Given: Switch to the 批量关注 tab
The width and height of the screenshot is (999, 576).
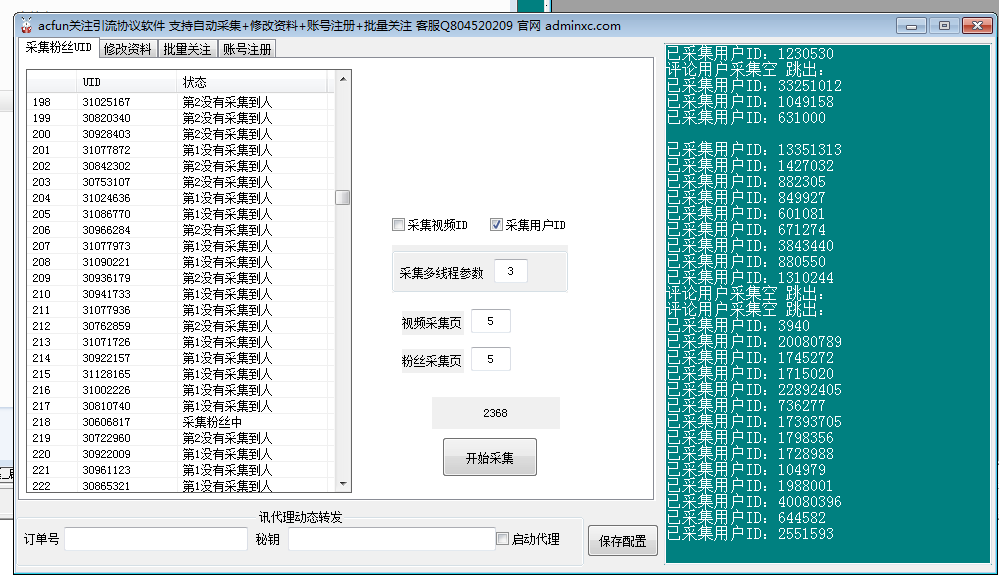Looking at the screenshot, I should tap(186, 47).
